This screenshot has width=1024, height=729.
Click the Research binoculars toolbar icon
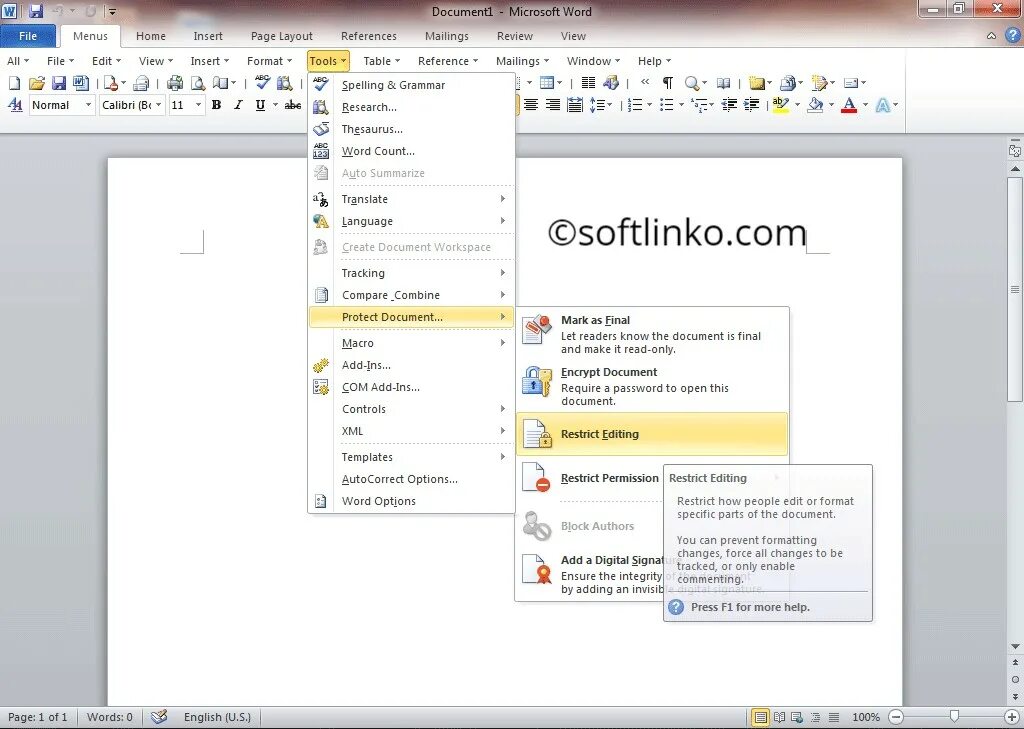pos(284,83)
